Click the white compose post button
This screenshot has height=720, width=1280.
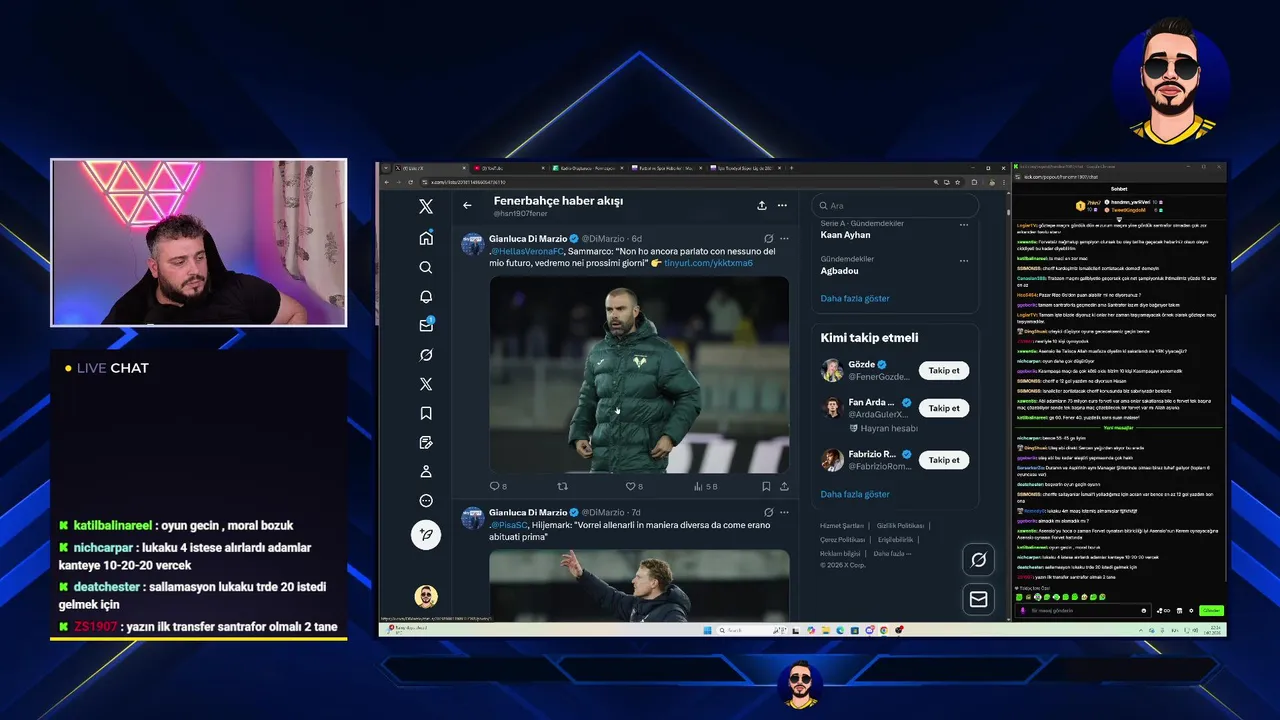pos(426,535)
